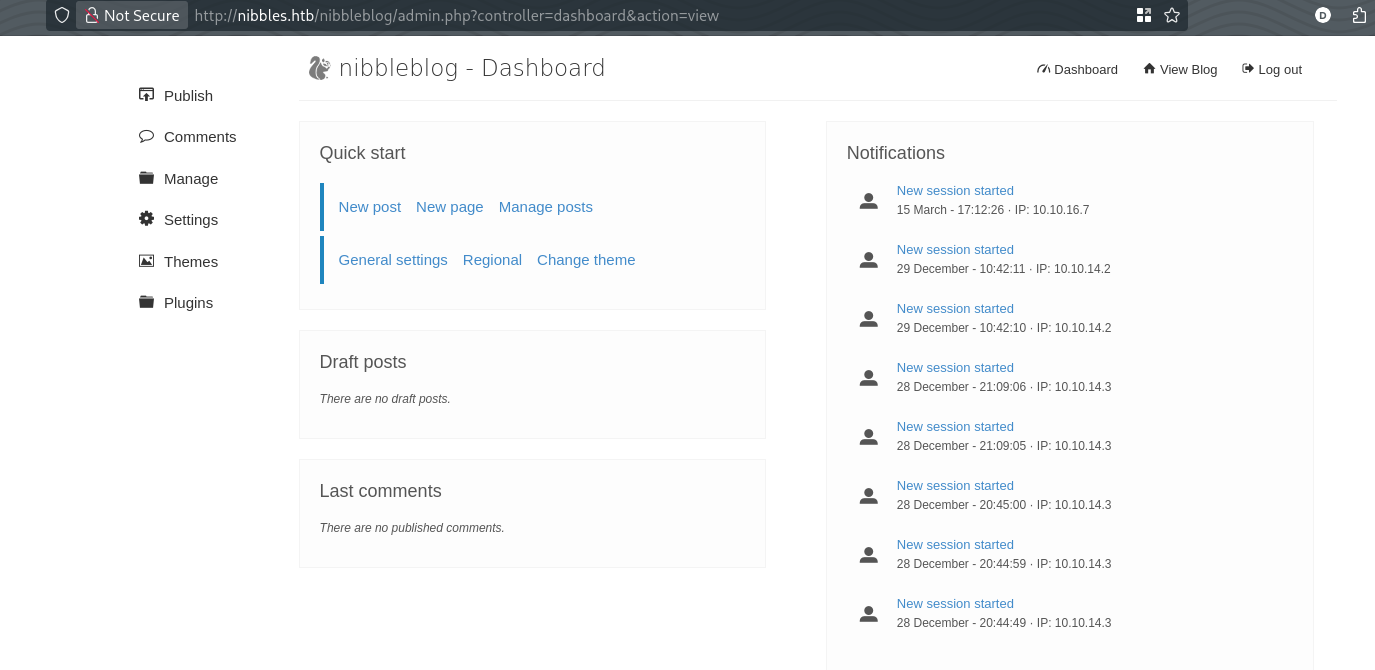1375x670 pixels.
Task: Go to Dashboard in top navigation
Action: (1077, 69)
